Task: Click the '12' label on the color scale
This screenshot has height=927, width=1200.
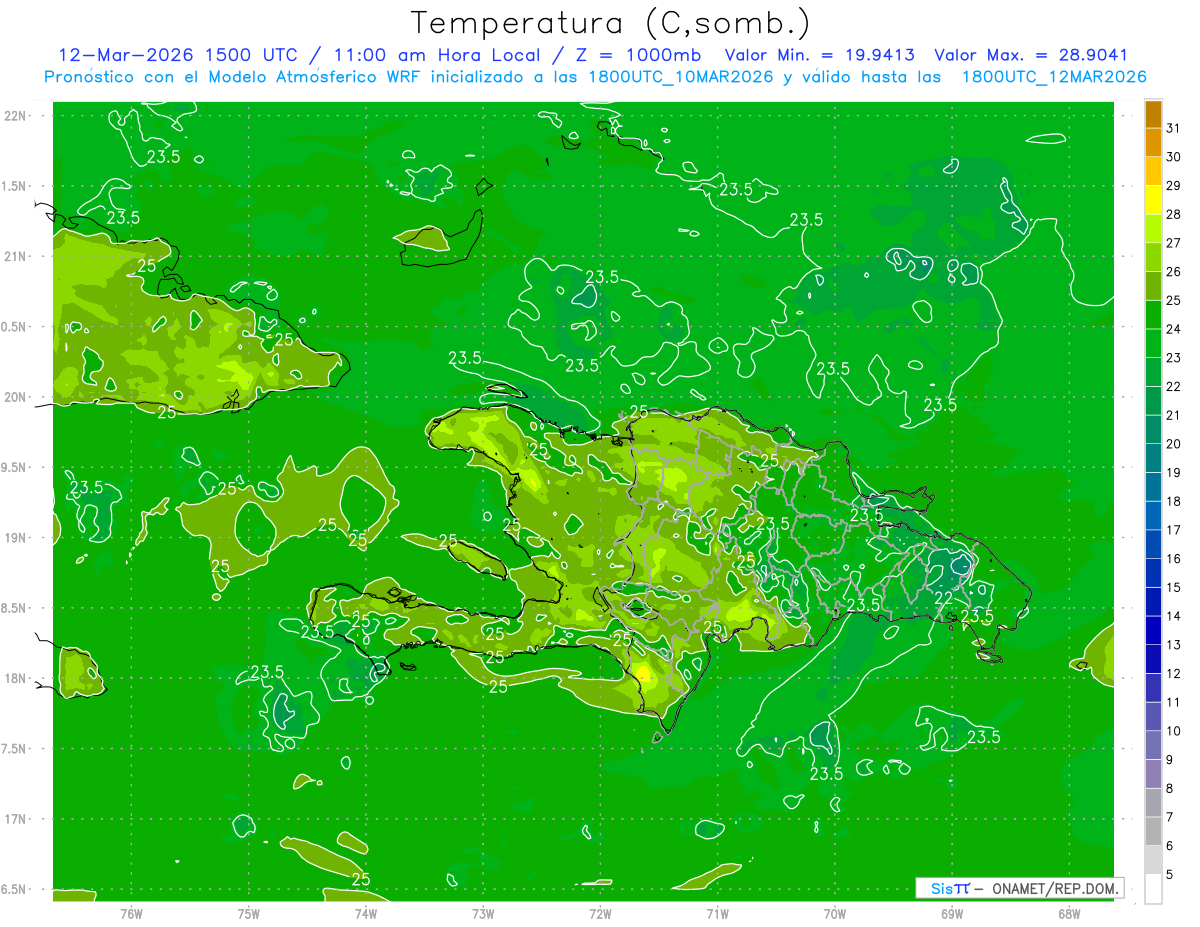Action: [1174, 674]
